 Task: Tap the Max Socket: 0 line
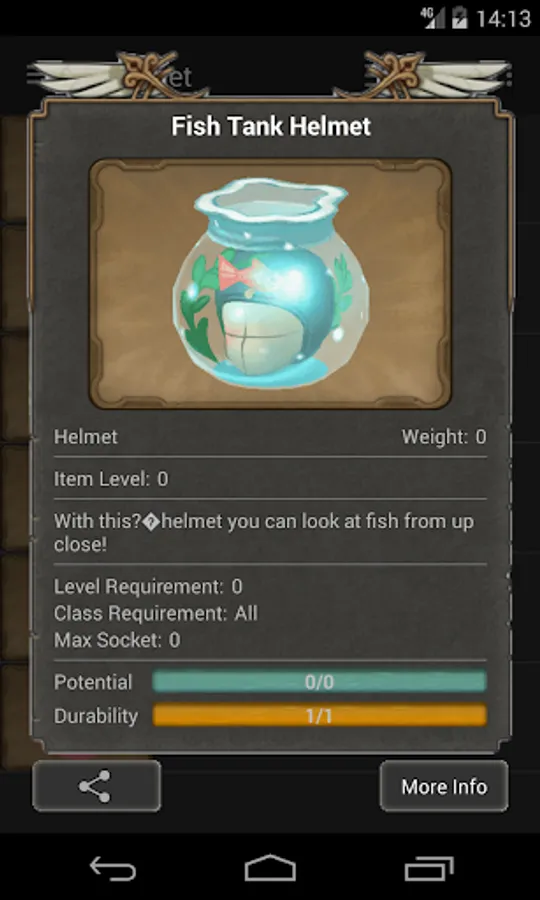click(x=117, y=640)
